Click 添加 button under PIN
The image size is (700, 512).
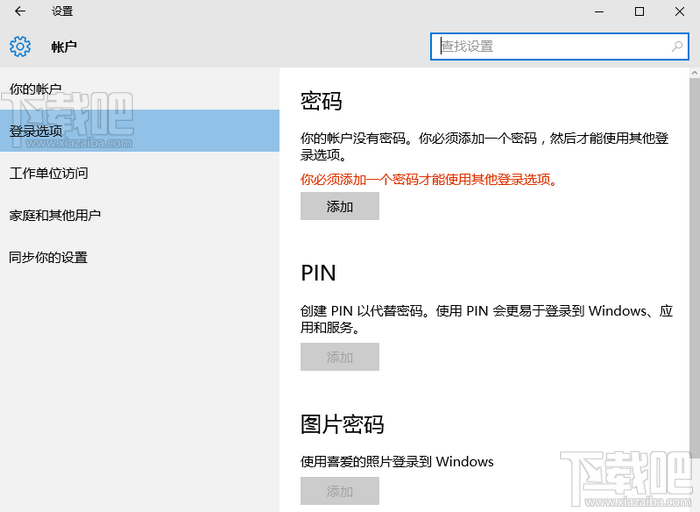[340, 357]
